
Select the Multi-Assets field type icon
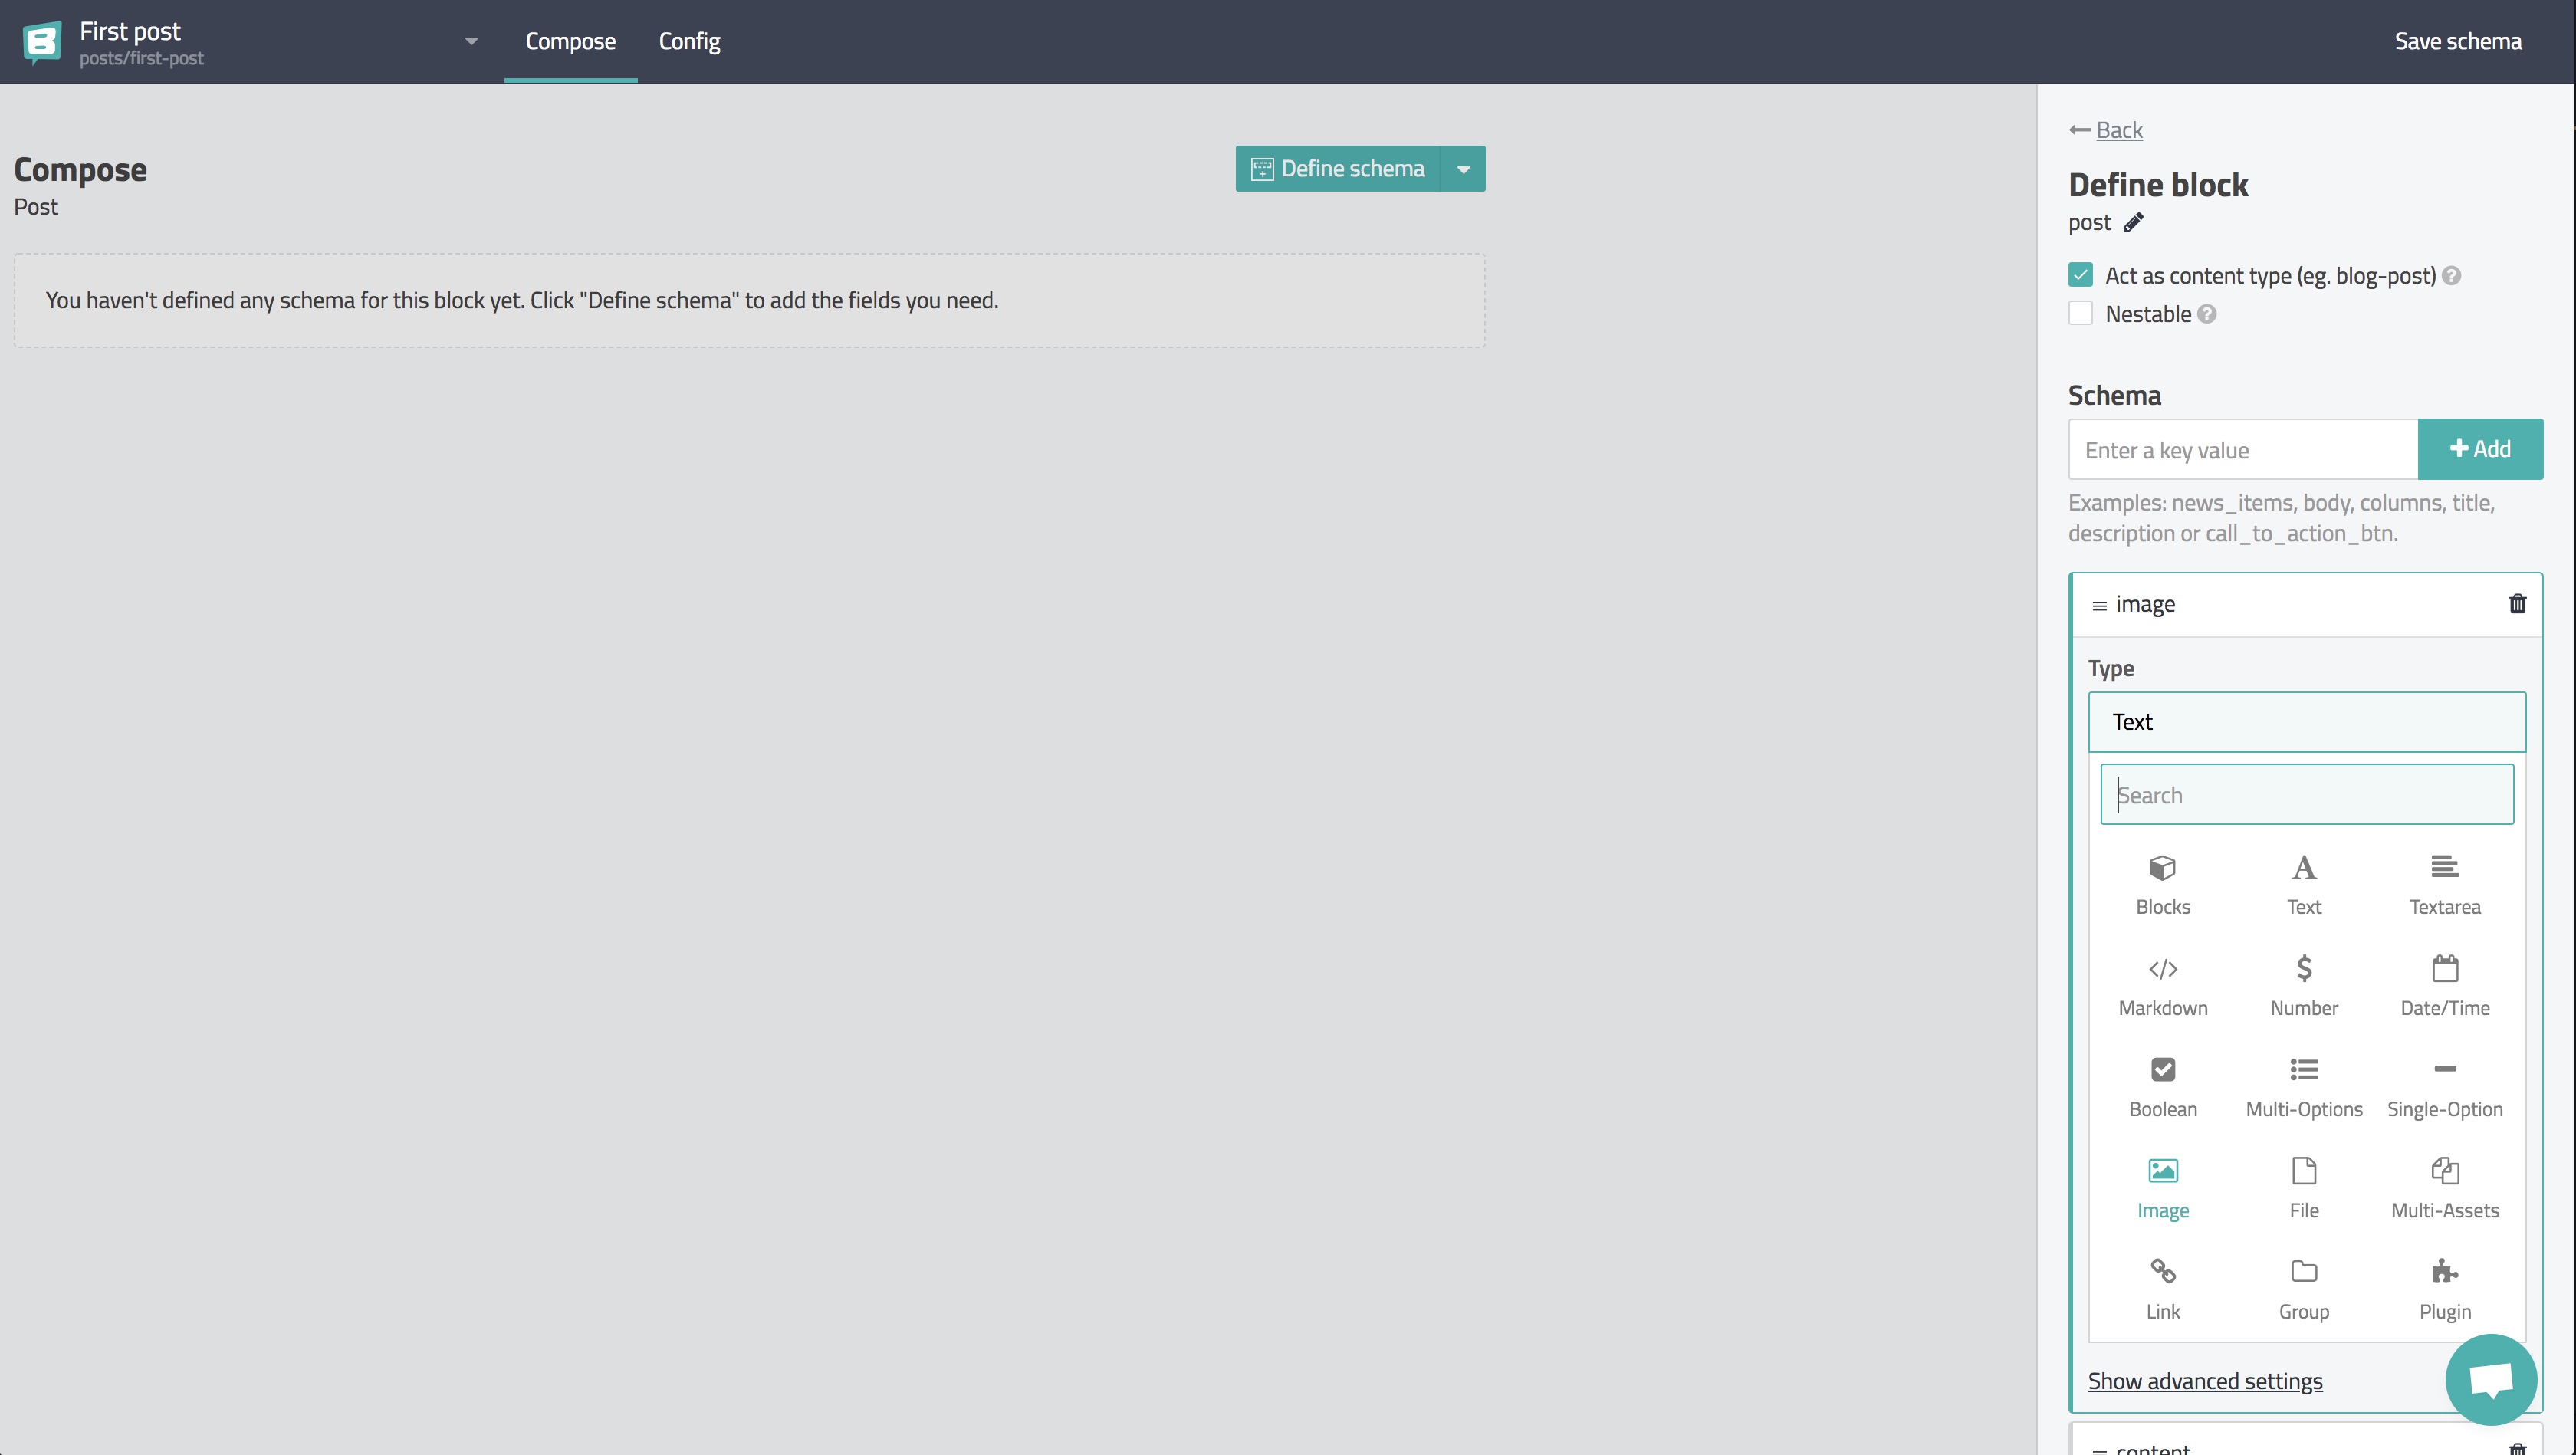(x=2443, y=1170)
